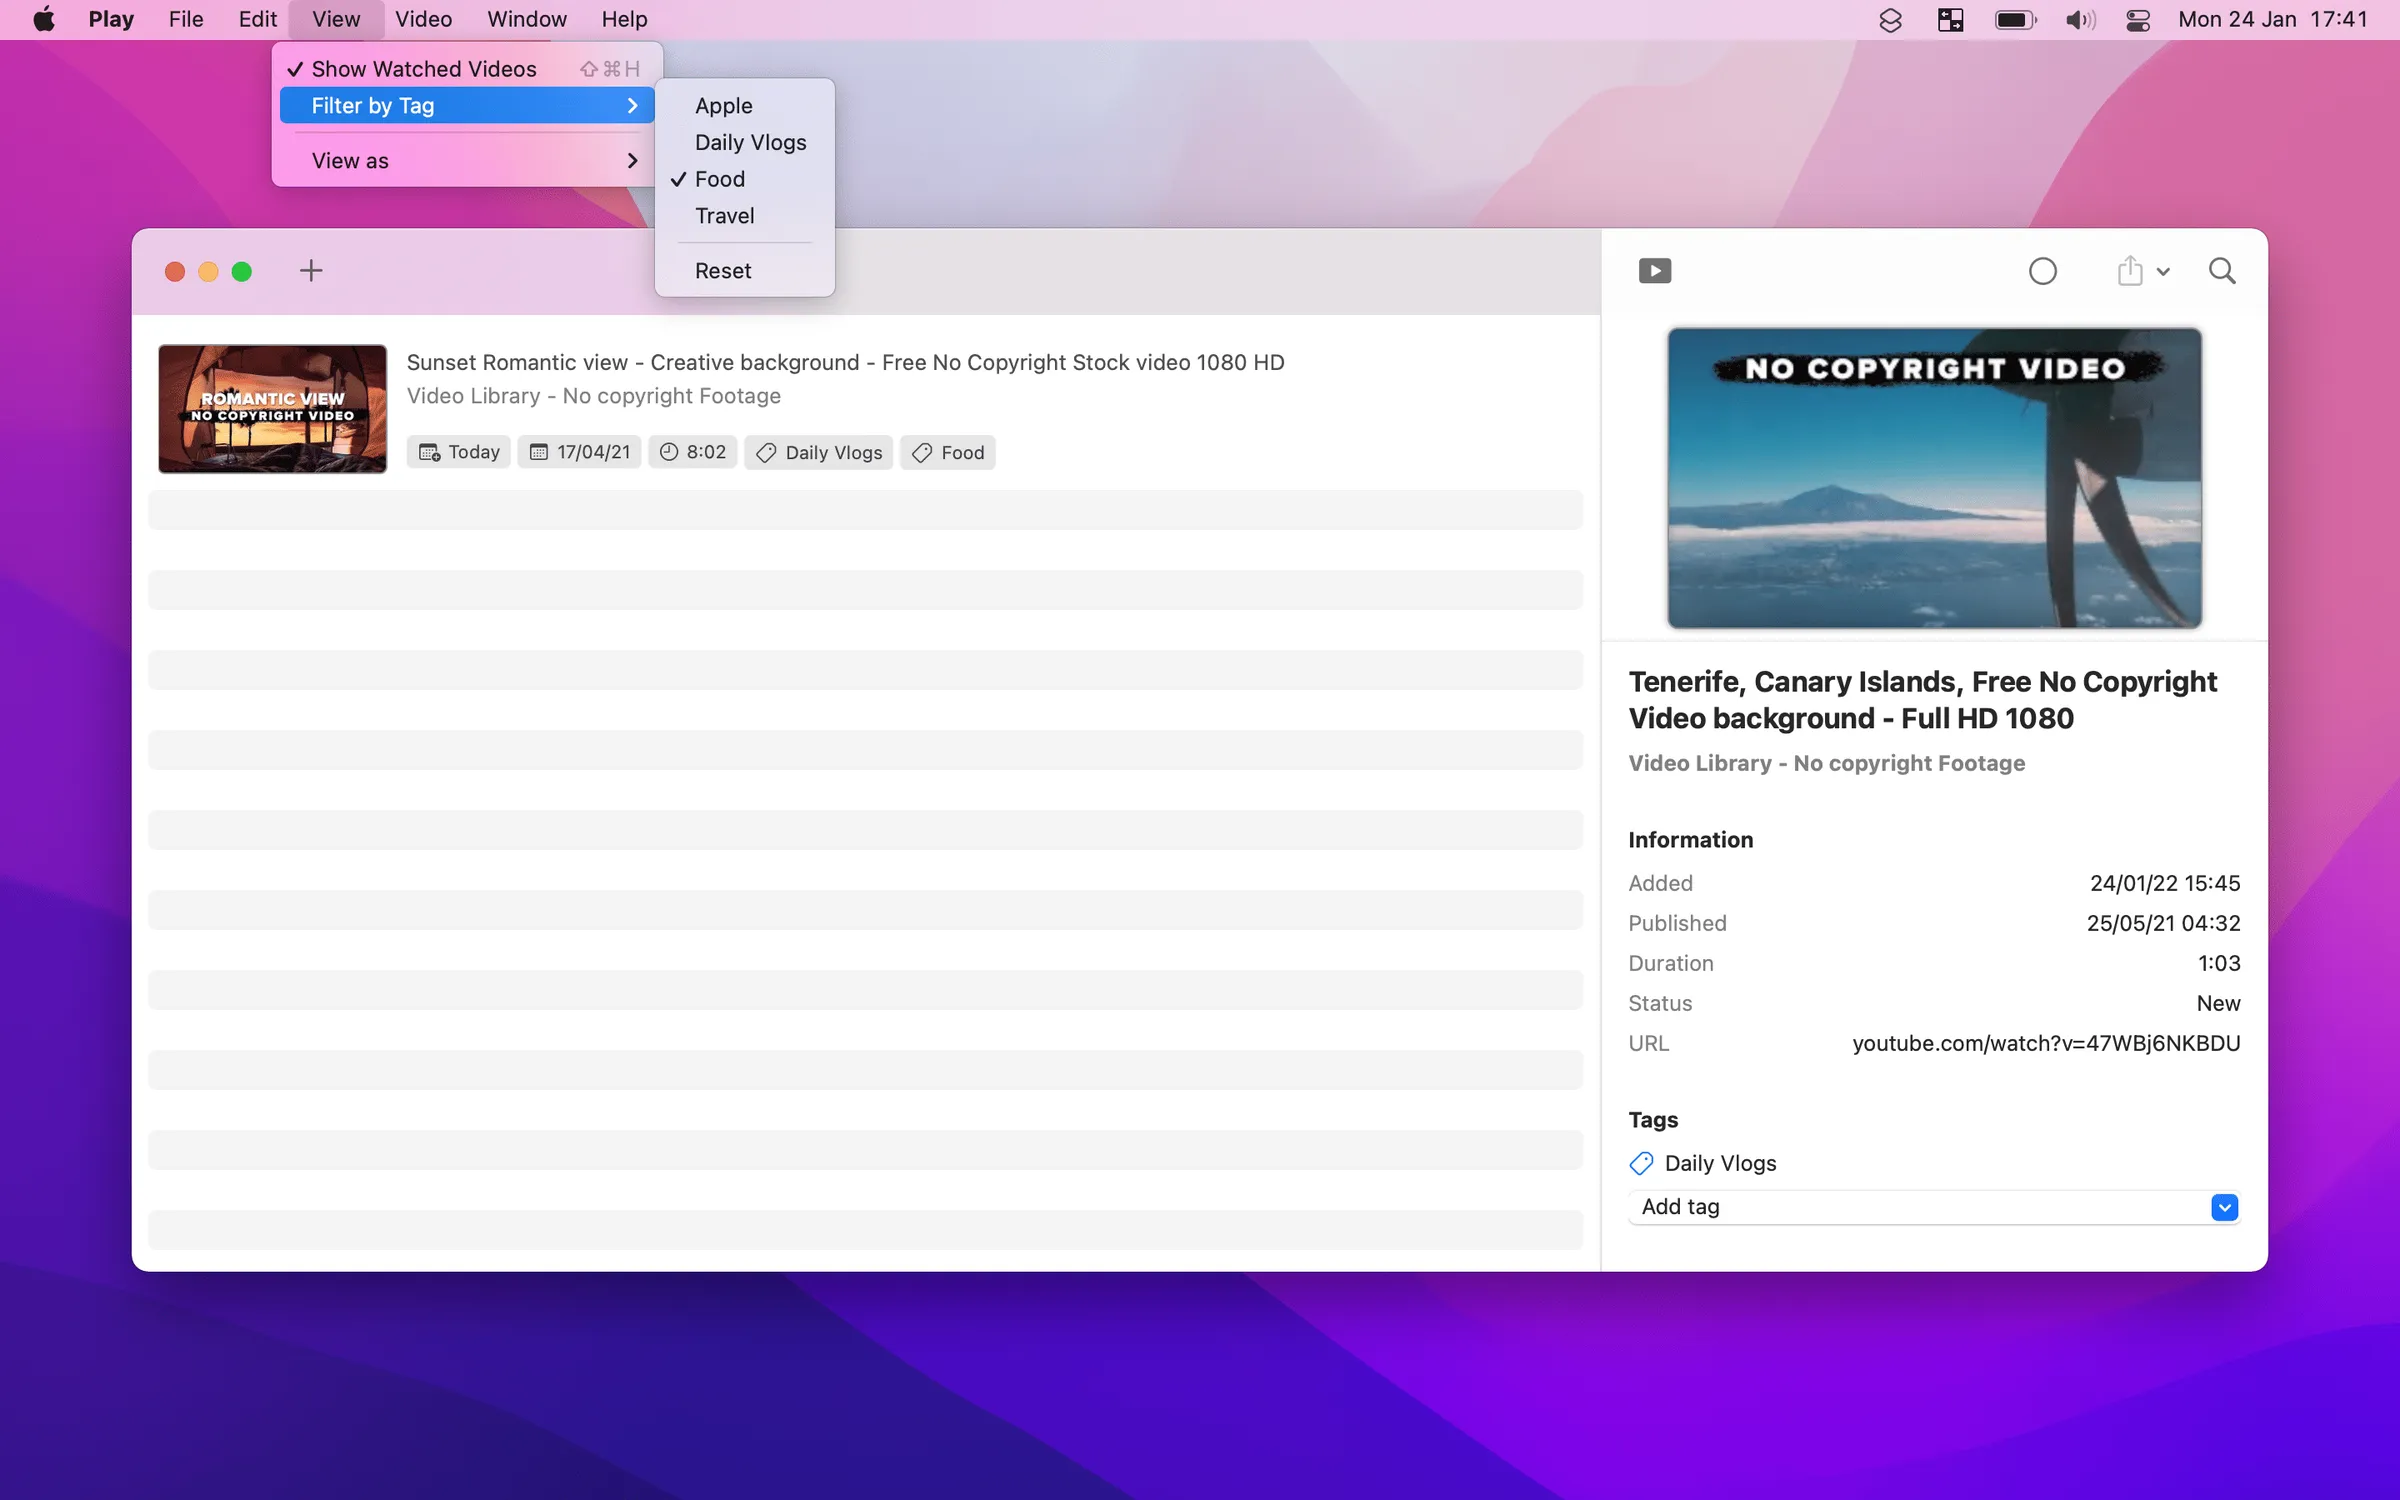Select Travel from the tag filter submenu
Screen dimensions: 2400x1500
point(724,216)
